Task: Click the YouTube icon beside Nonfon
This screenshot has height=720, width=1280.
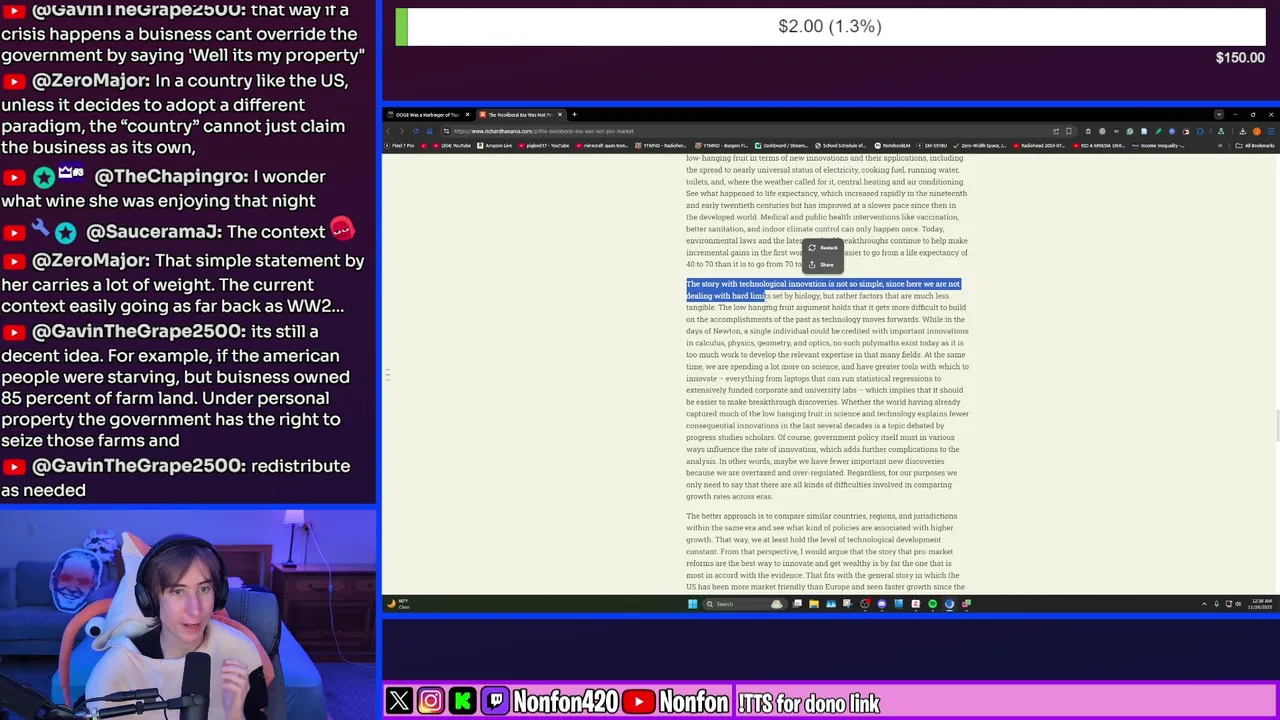Action: [x=639, y=702]
